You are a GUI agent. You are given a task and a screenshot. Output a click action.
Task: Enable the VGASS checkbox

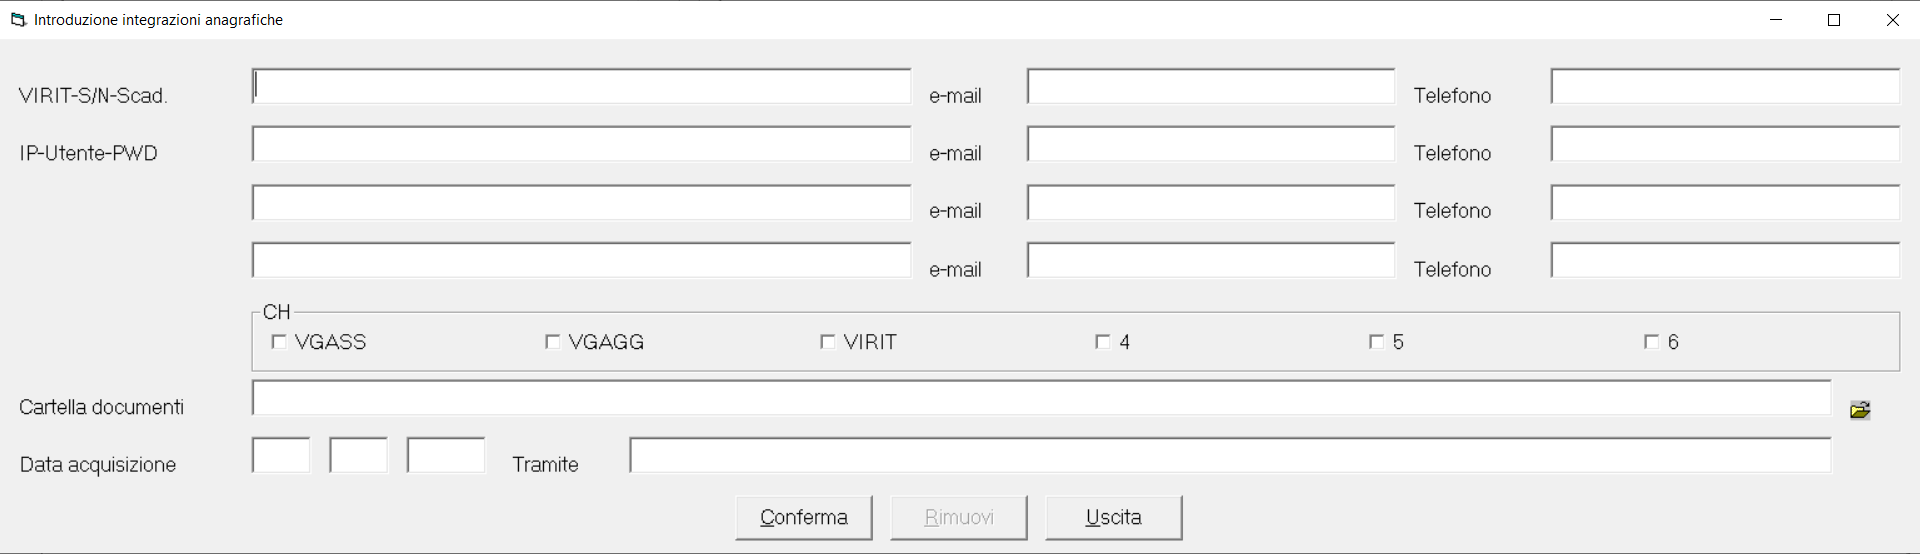(279, 342)
